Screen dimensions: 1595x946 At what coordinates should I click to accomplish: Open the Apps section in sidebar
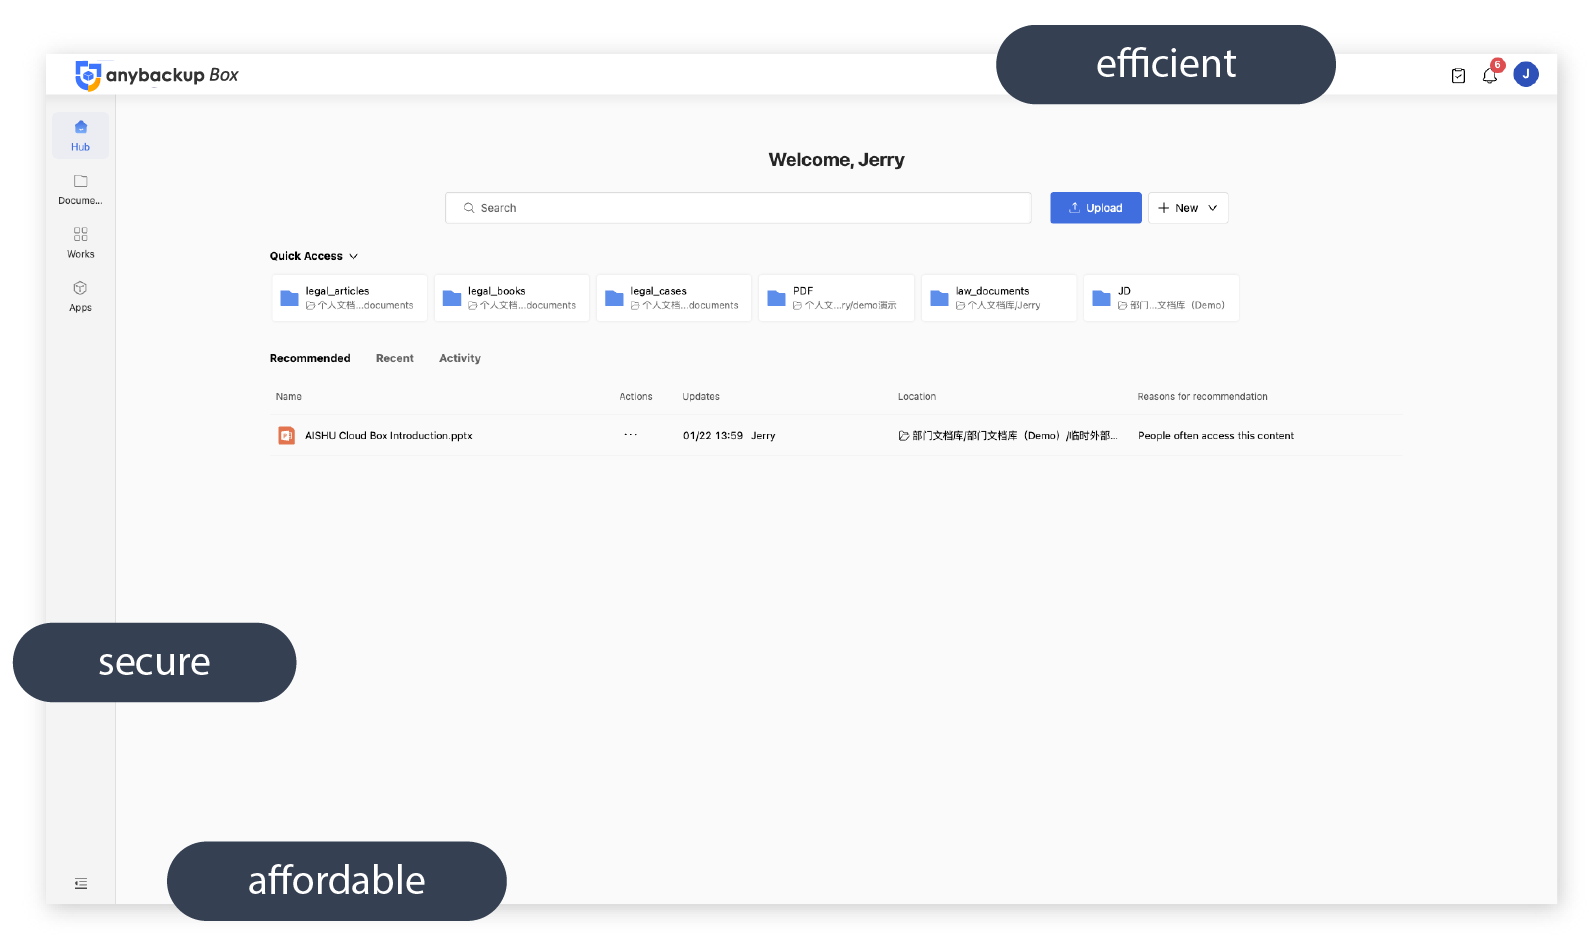80,296
